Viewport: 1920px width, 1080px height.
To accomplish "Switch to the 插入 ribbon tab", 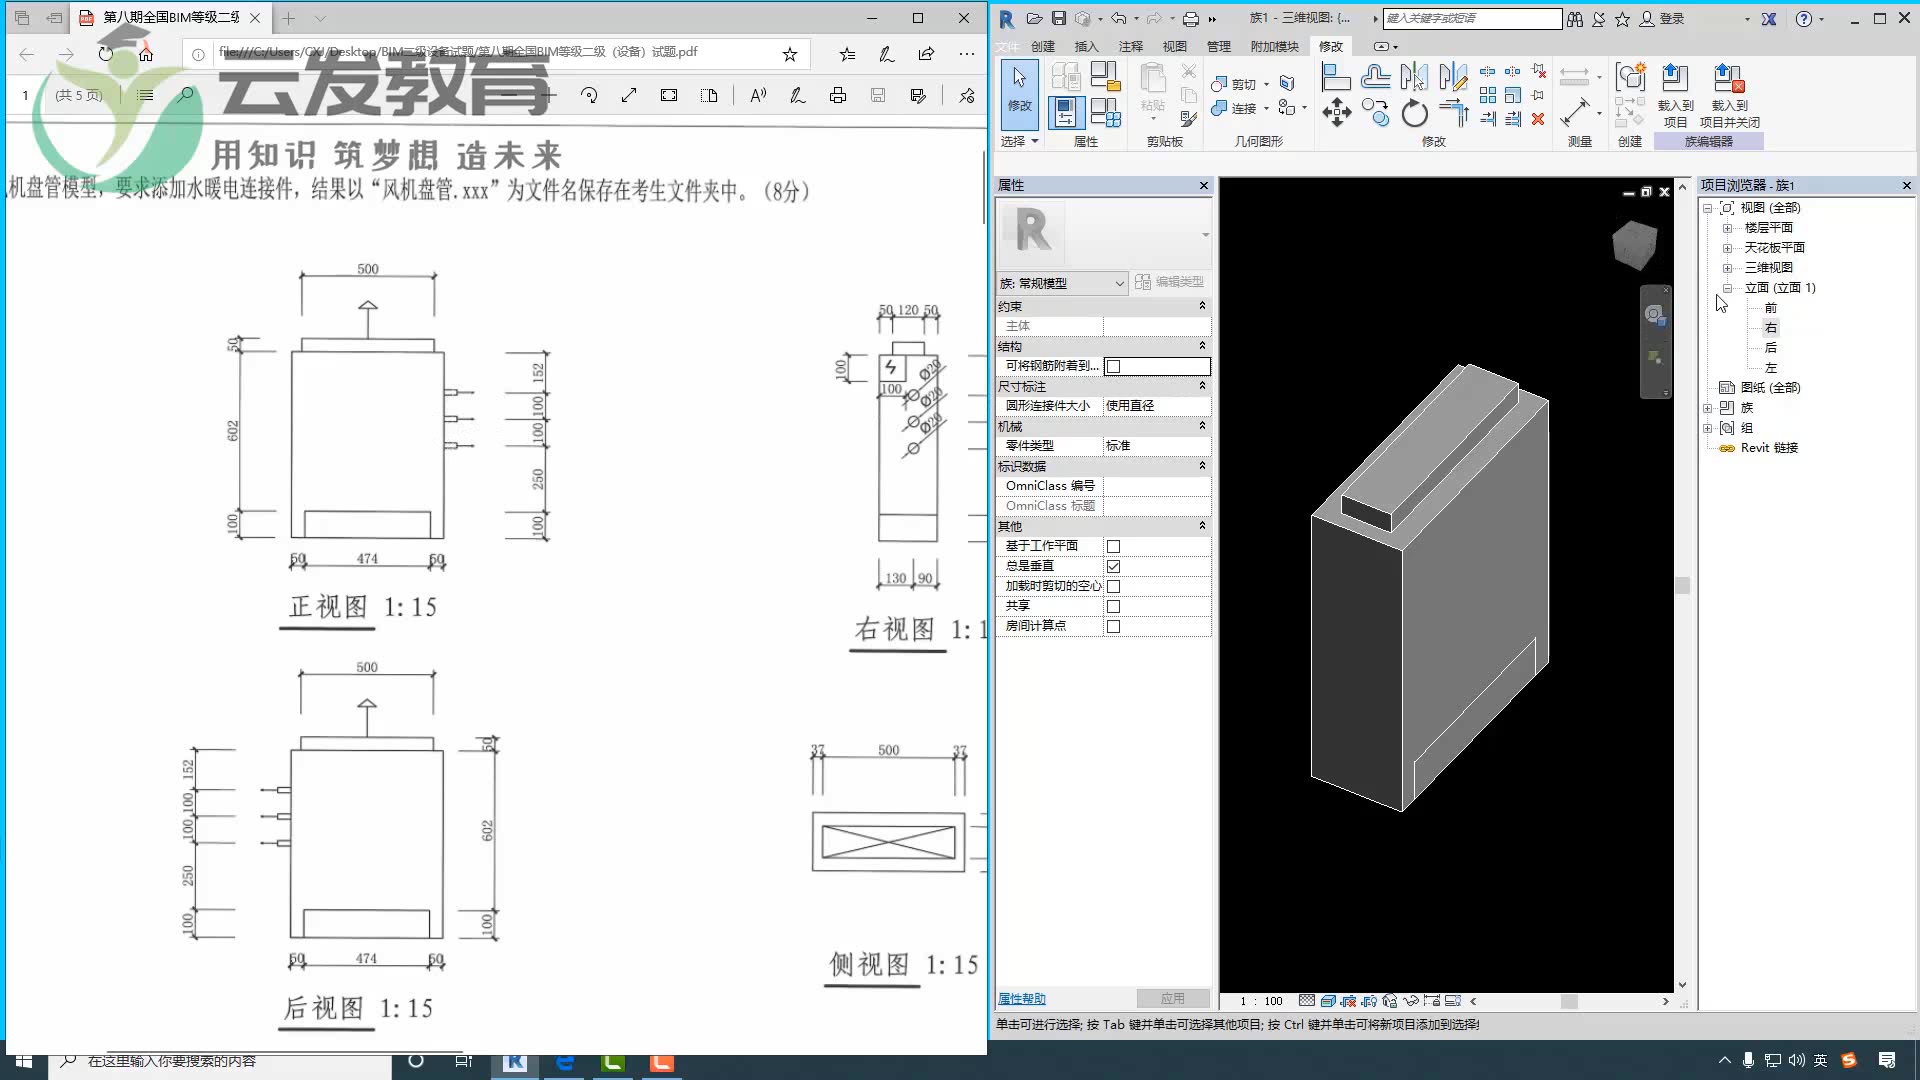I will (1086, 46).
